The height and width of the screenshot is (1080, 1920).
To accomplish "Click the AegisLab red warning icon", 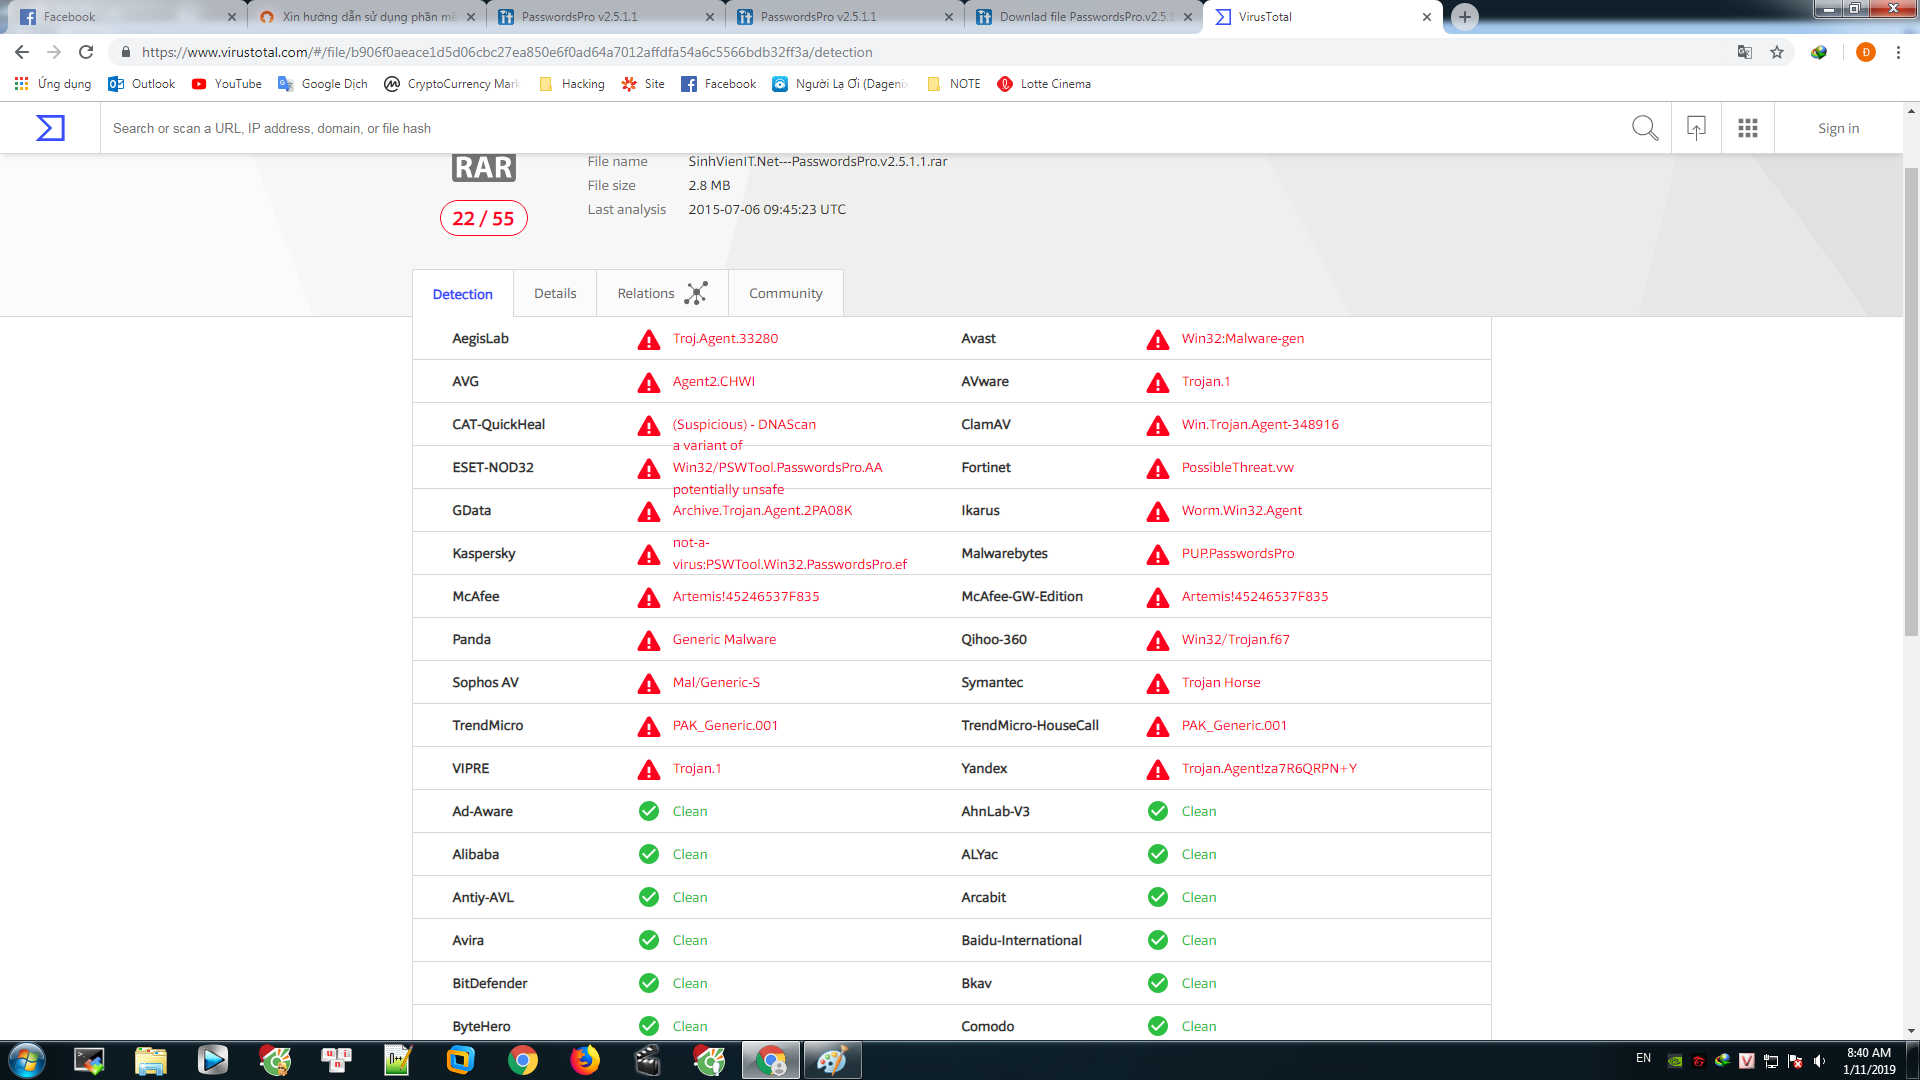I will click(x=649, y=340).
